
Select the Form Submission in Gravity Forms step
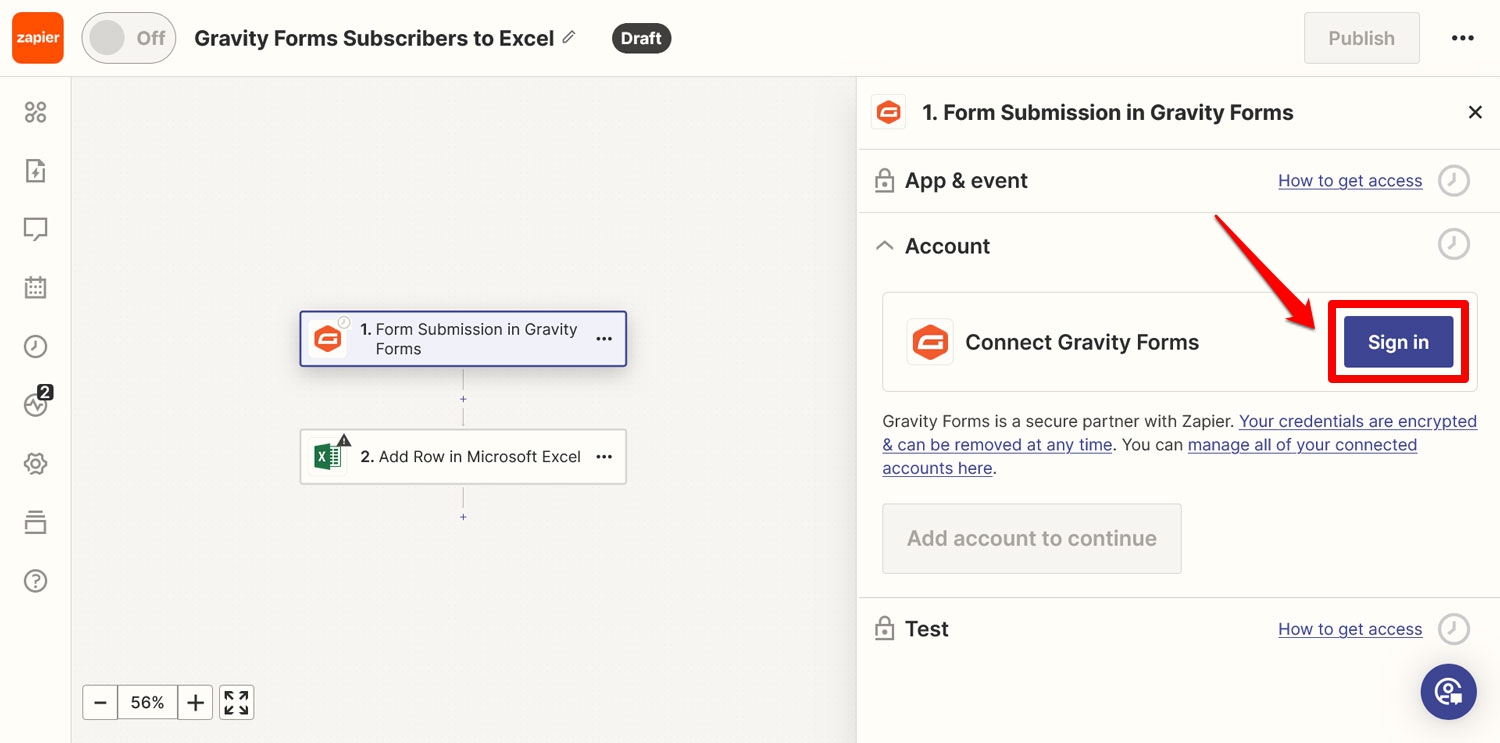pos(463,339)
